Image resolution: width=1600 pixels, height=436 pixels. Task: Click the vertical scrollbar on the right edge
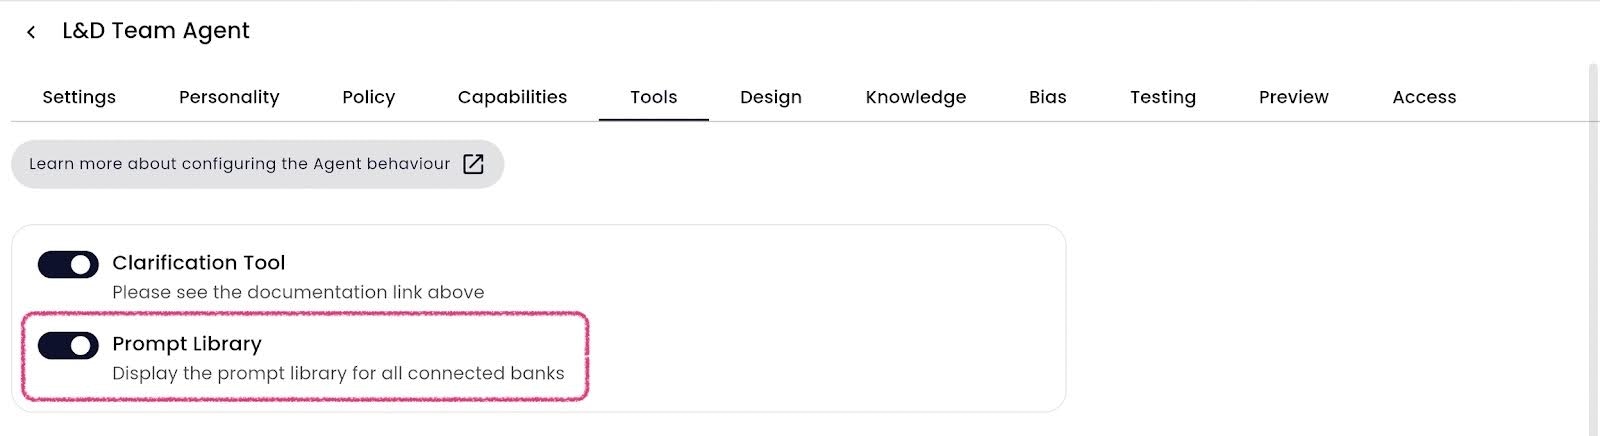[x=1594, y=250]
